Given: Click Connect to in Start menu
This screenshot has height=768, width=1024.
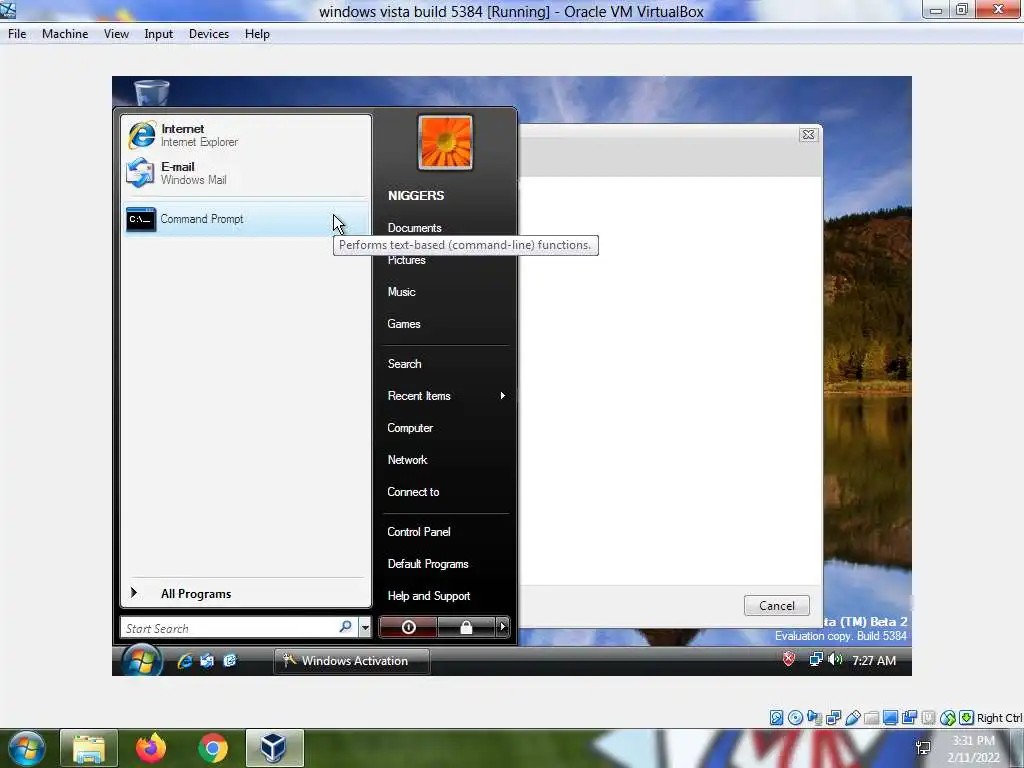Looking at the screenshot, I should coord(413,492).
